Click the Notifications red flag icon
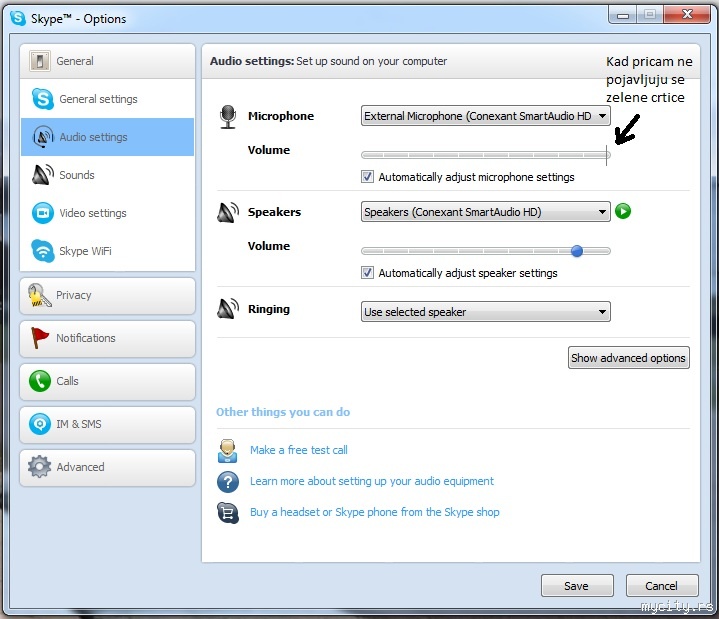 tap(39, 338)
